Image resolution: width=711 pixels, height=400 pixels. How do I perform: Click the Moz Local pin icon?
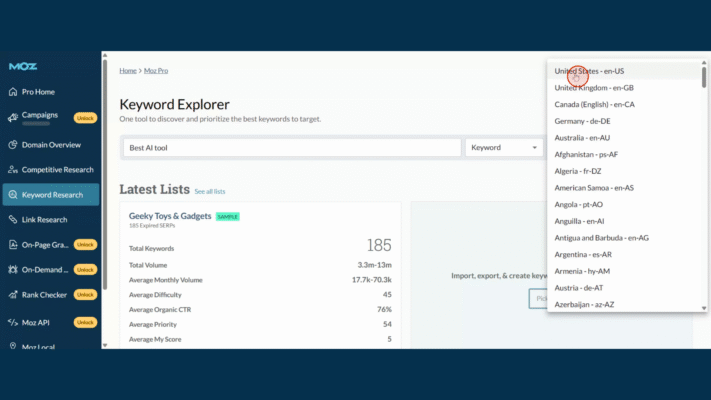click(13, 346)
